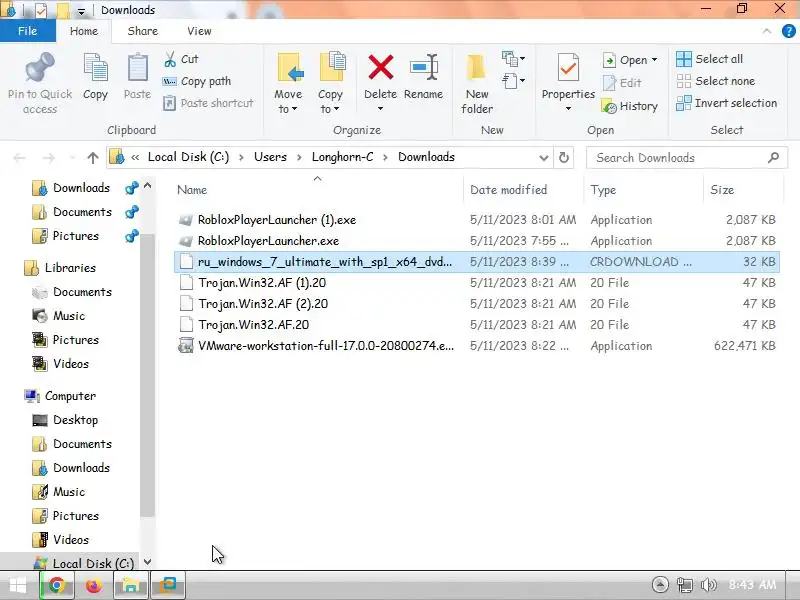Switch to the Home ribbon tab

tap(84, 31)
